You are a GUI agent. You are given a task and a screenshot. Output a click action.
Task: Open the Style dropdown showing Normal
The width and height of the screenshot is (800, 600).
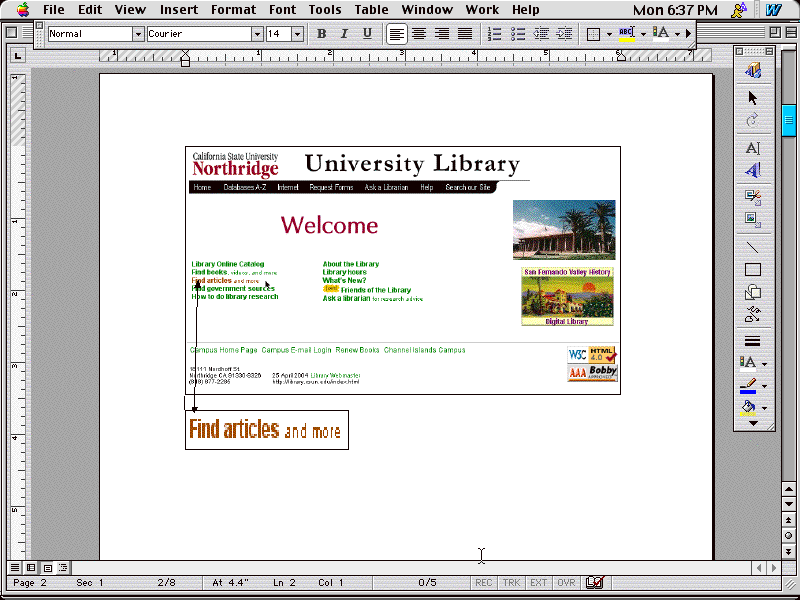[138, 34]
